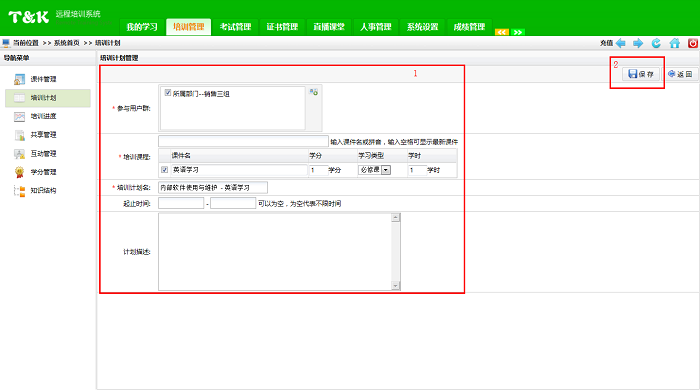Viewport: 700px width, 391px height.
Task: Open 培训进度 in navigation menu
Action: [x=43, y=116]
